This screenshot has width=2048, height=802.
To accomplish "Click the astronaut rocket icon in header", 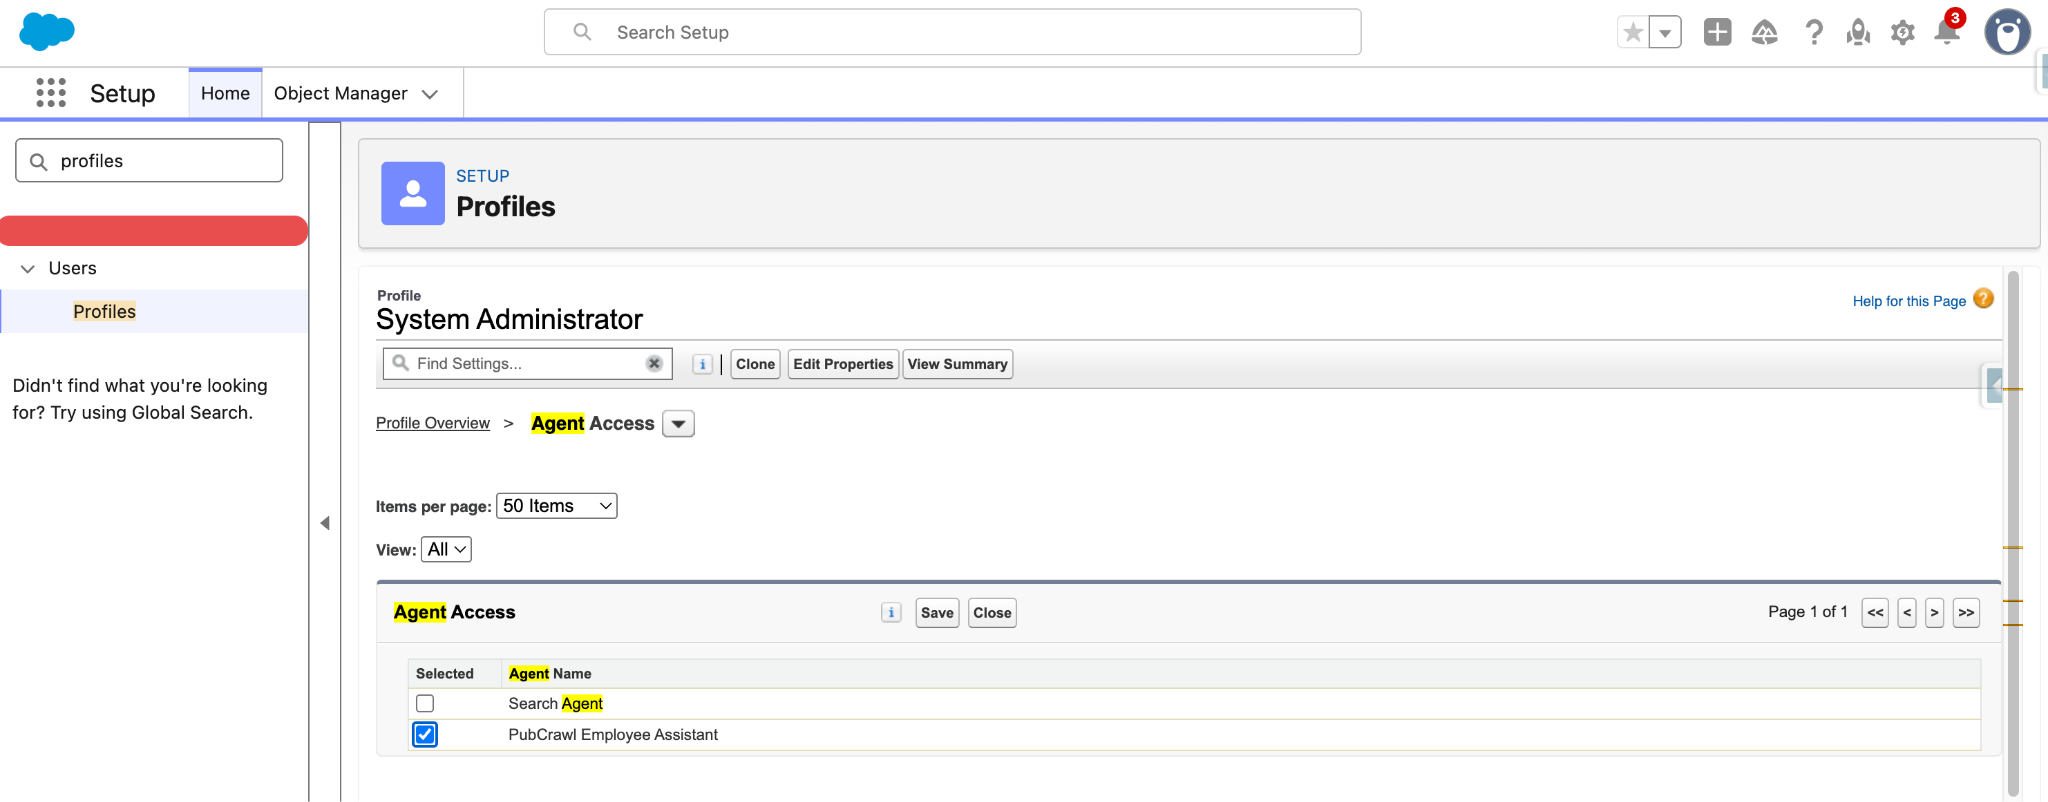I will (x=1858, y=32).
